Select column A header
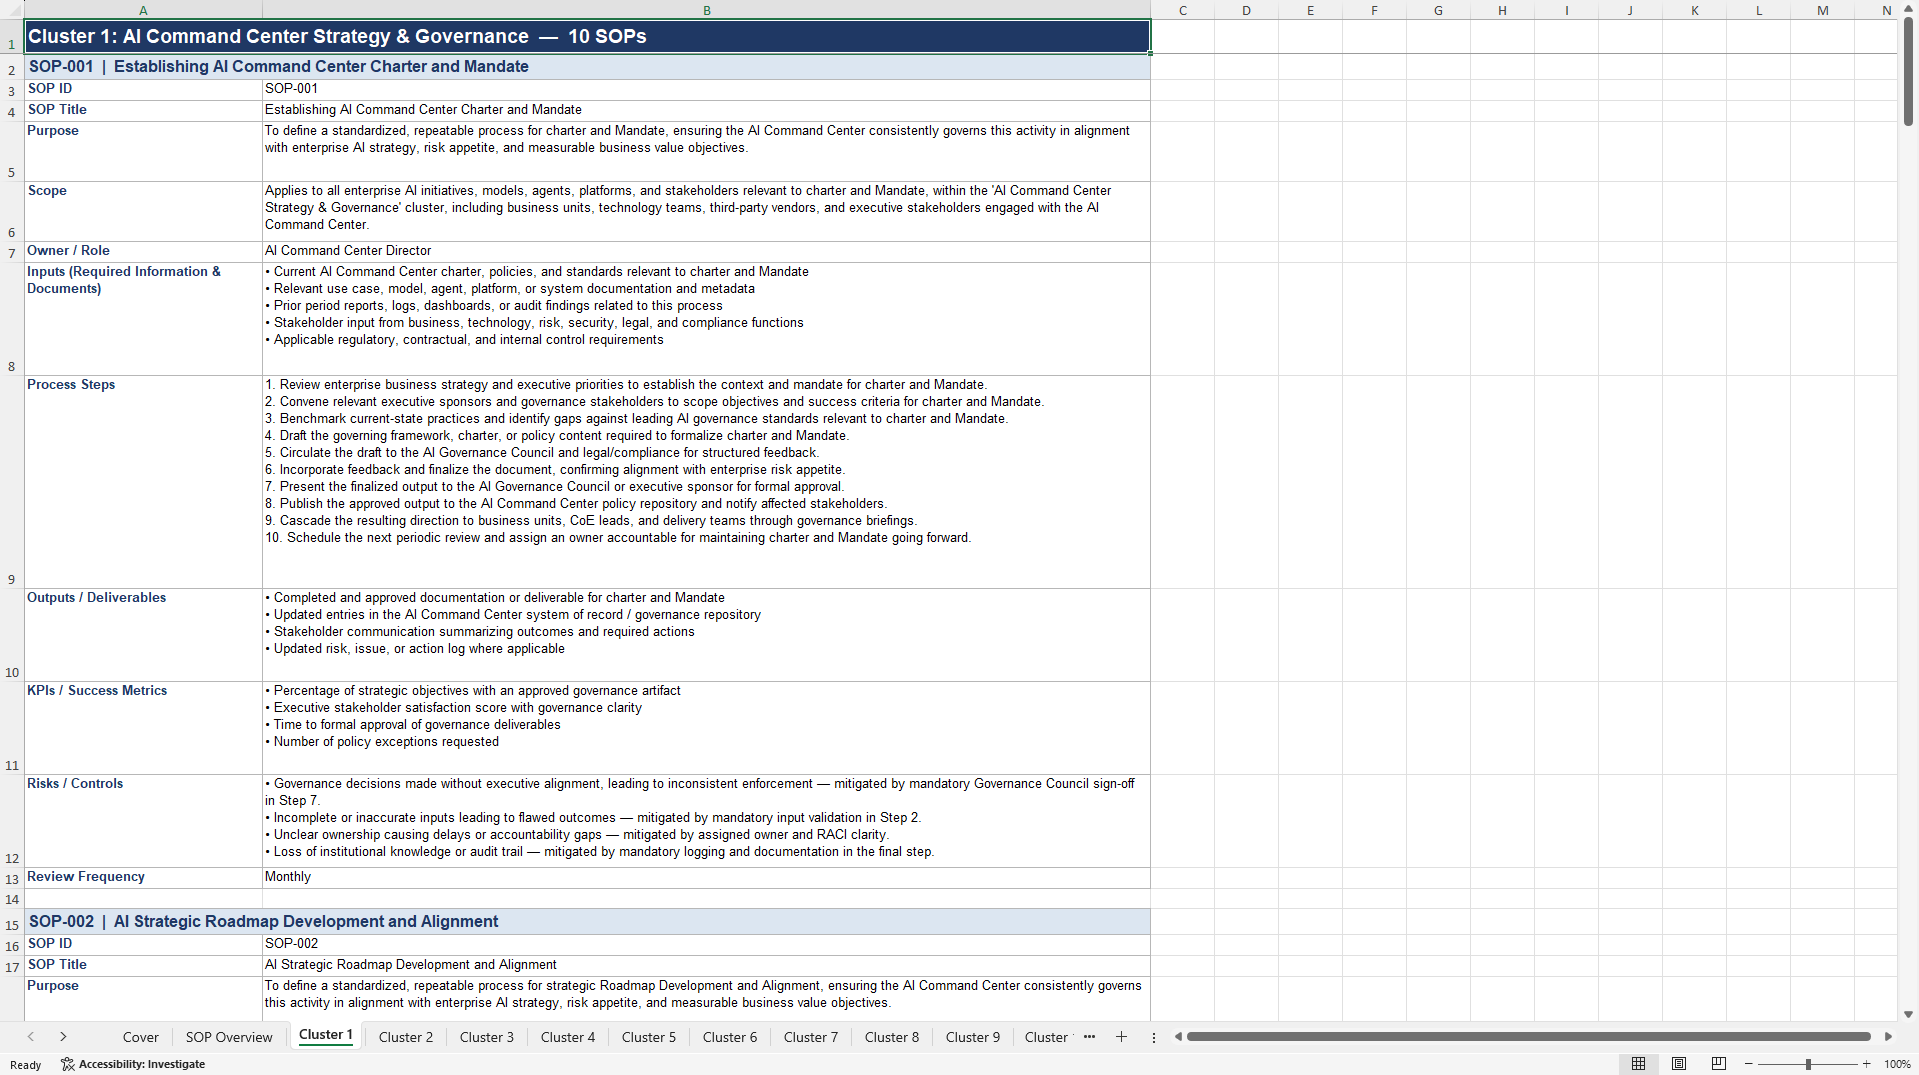Screen dimensions: 1919x1075 pyautogui.click(x=143, y=10)
